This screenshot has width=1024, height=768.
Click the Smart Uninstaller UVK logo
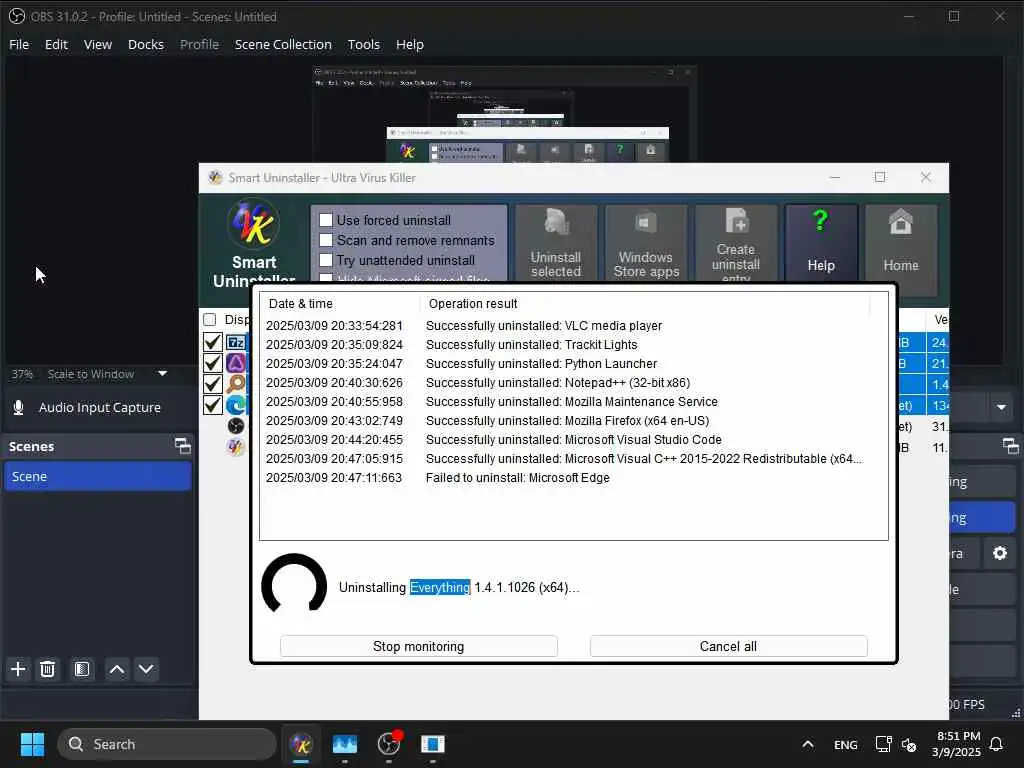point(253,224)
